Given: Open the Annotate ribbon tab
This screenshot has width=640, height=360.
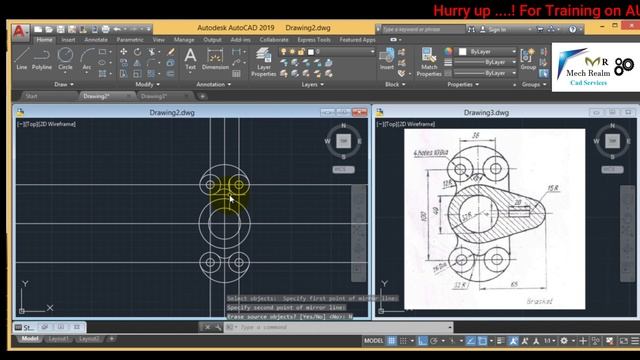Looking at the screenshot, I should 96,40.
